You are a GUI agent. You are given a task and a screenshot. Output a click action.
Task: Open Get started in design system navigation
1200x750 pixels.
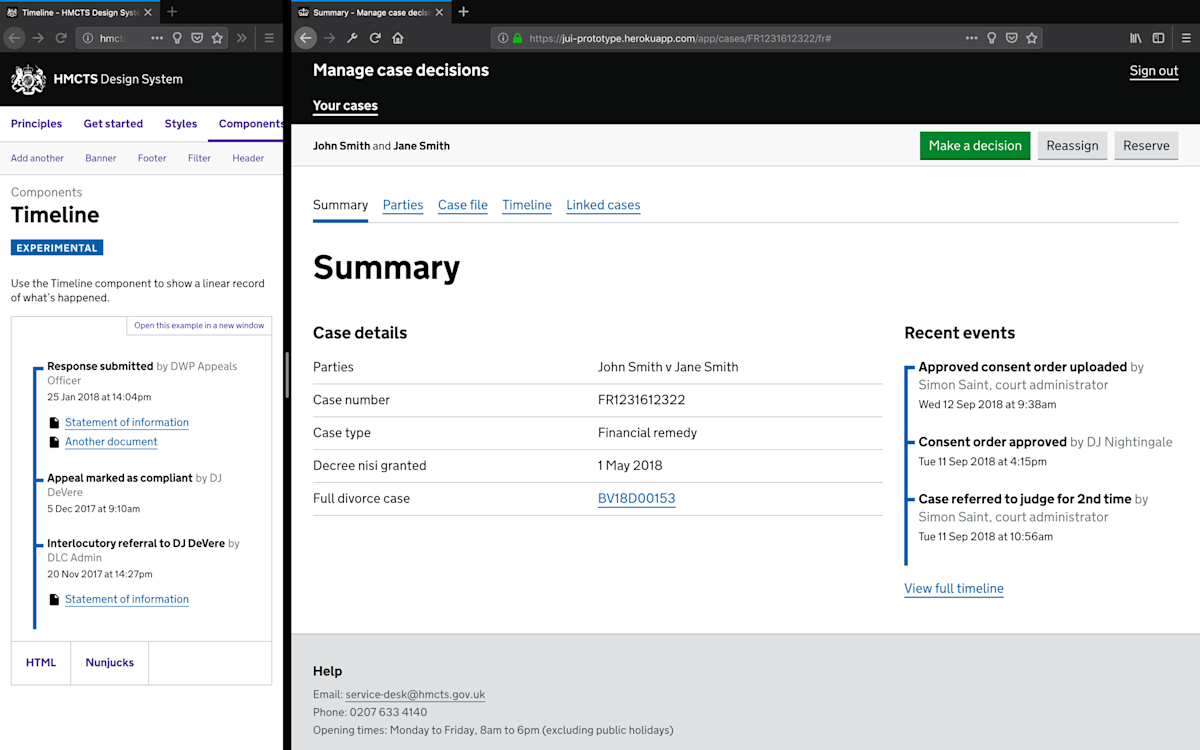pyautogui.click(x=113, y=124)
